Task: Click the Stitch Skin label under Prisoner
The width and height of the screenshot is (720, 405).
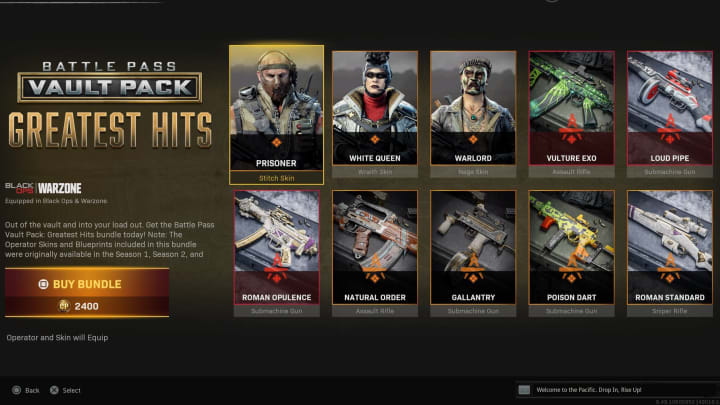Action: tap(276, 178)
